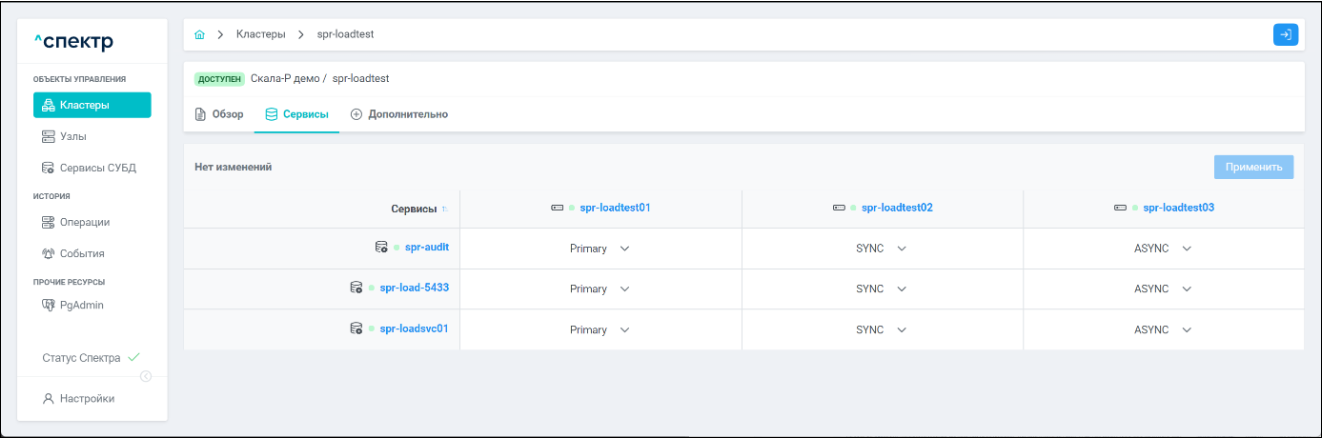This screenshot has height=439, width=1322.
Task: Open SYNC dropdown for spr-load-5433 row
Action: (881, 289)
